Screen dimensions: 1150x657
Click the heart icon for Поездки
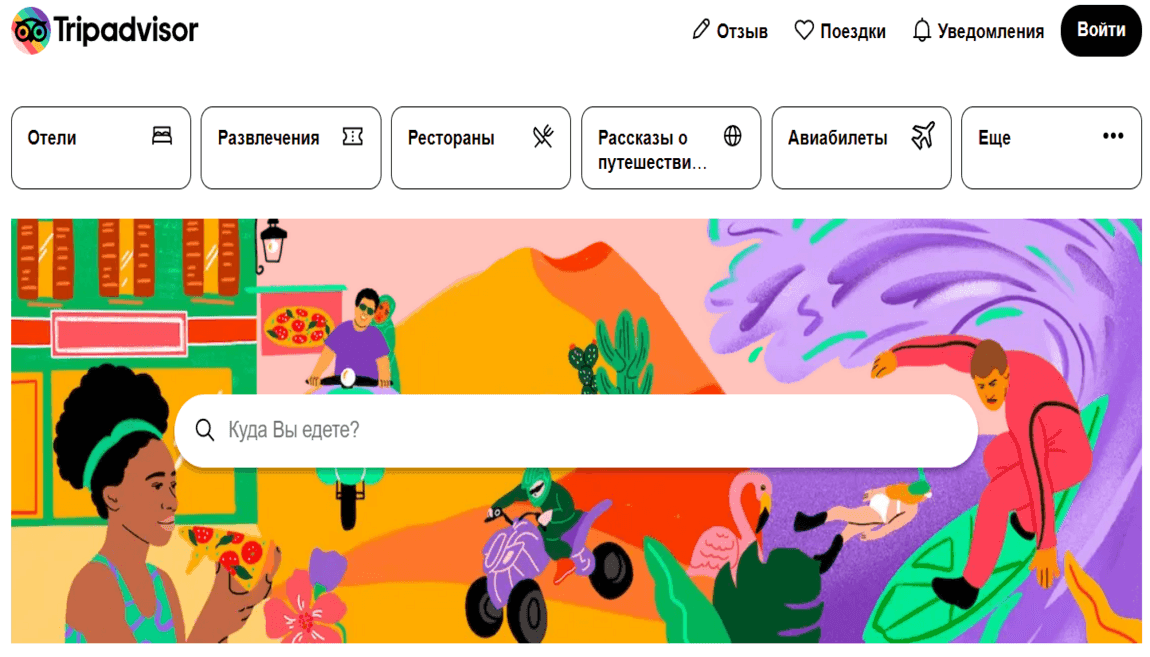[x=804, y=30]
